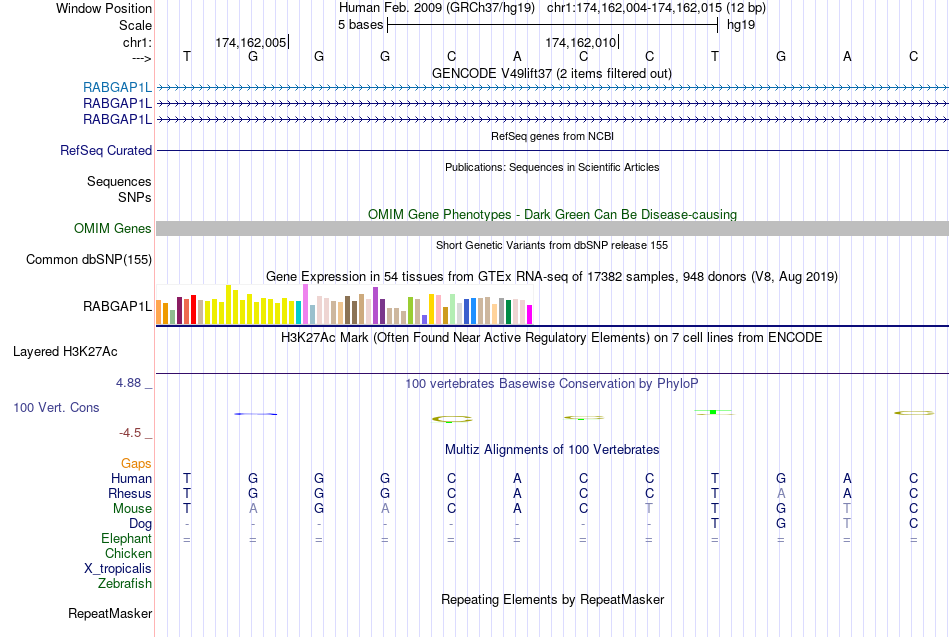This screenshot has width=950, height=637.
Task: Click 'Multiz Alignments of 100 Vertebrates' title
Action: tap(552, 450)
